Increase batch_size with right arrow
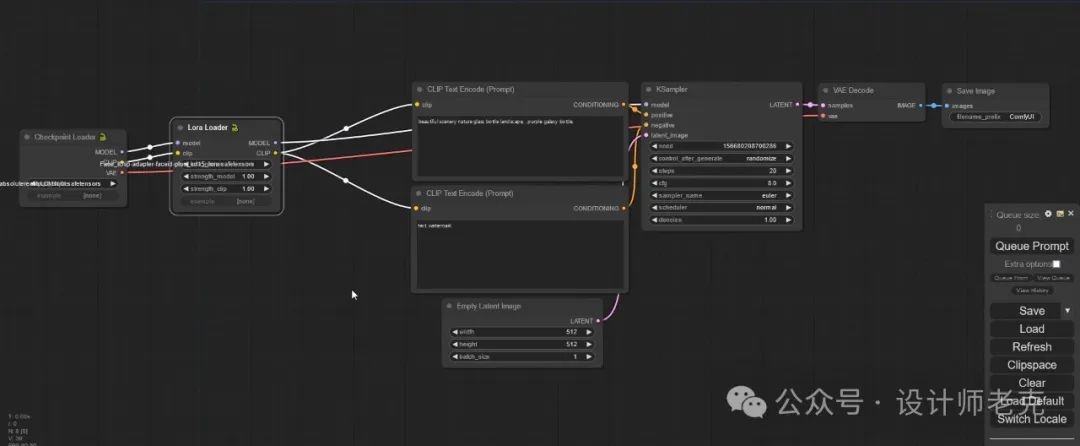Screen dimensions: 1080x446 click(x=588, y=357)
